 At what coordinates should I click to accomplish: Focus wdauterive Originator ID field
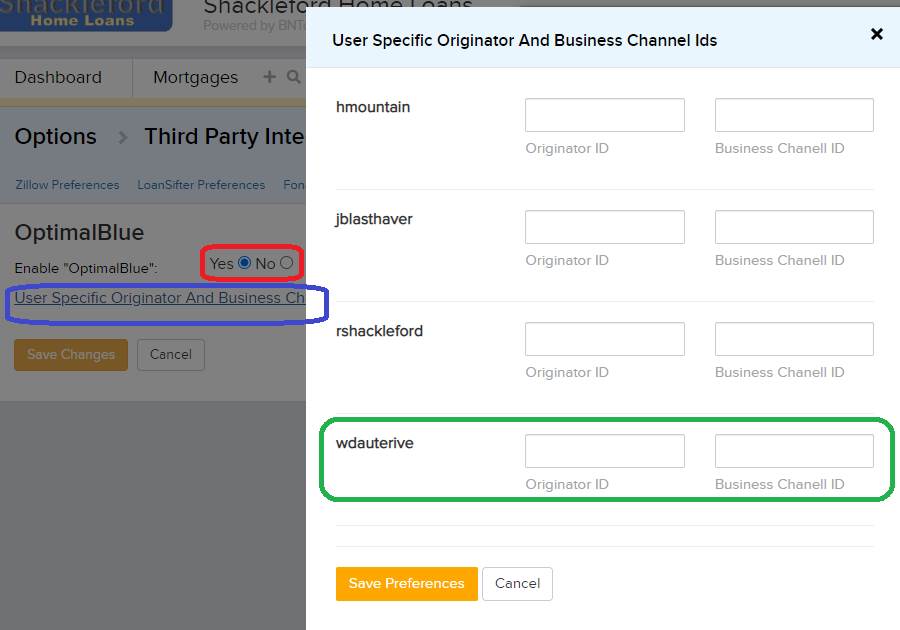pos(604,450)
